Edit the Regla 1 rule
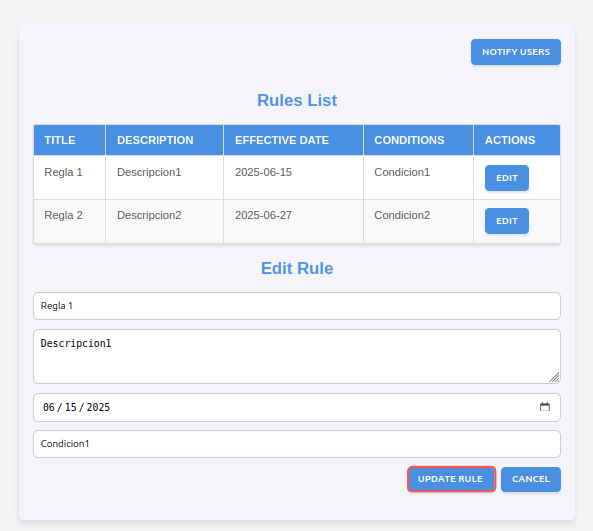The image size is (593, 531). (x=507, y=178)
